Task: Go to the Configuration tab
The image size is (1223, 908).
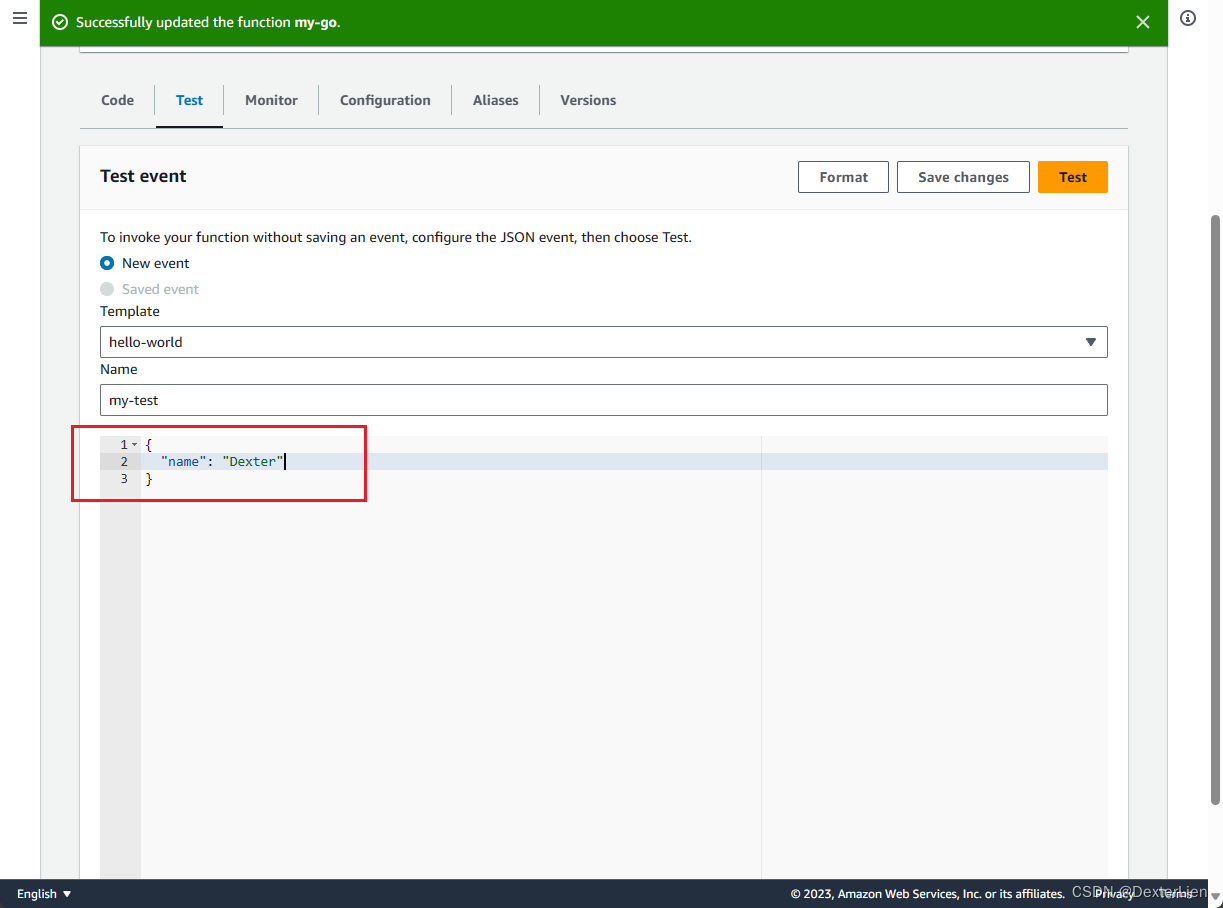Action: coord(385,100)
